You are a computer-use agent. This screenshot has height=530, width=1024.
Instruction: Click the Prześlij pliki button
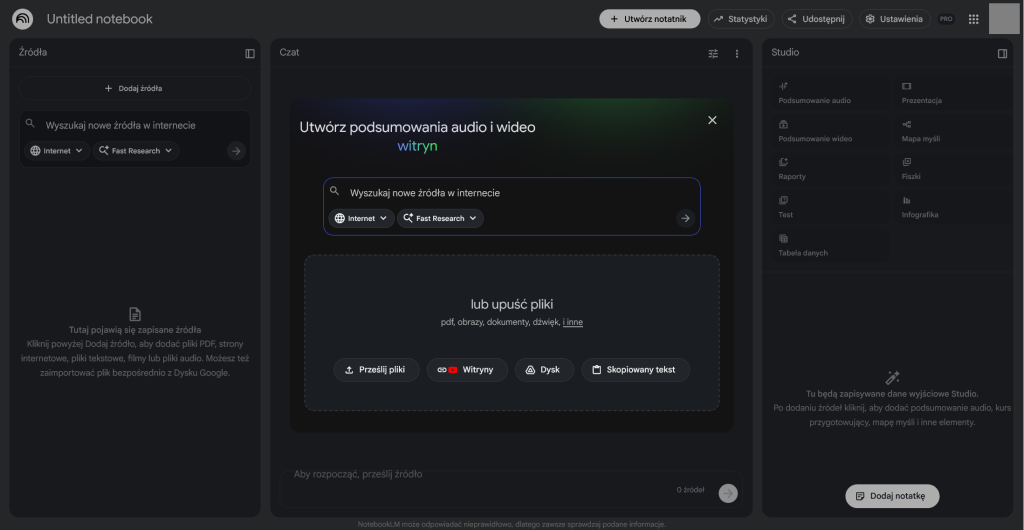point(376,370)
